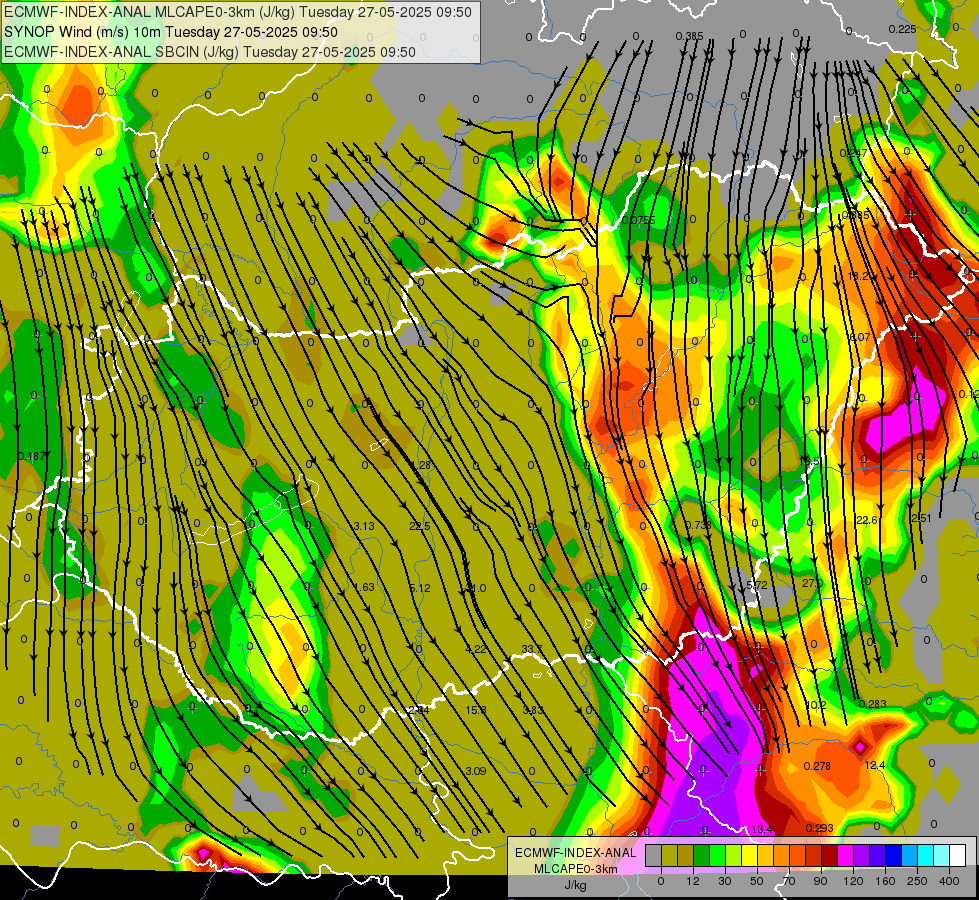Click the dark green legend swatch above 12
979x900 pixels.
coord(702,855)
